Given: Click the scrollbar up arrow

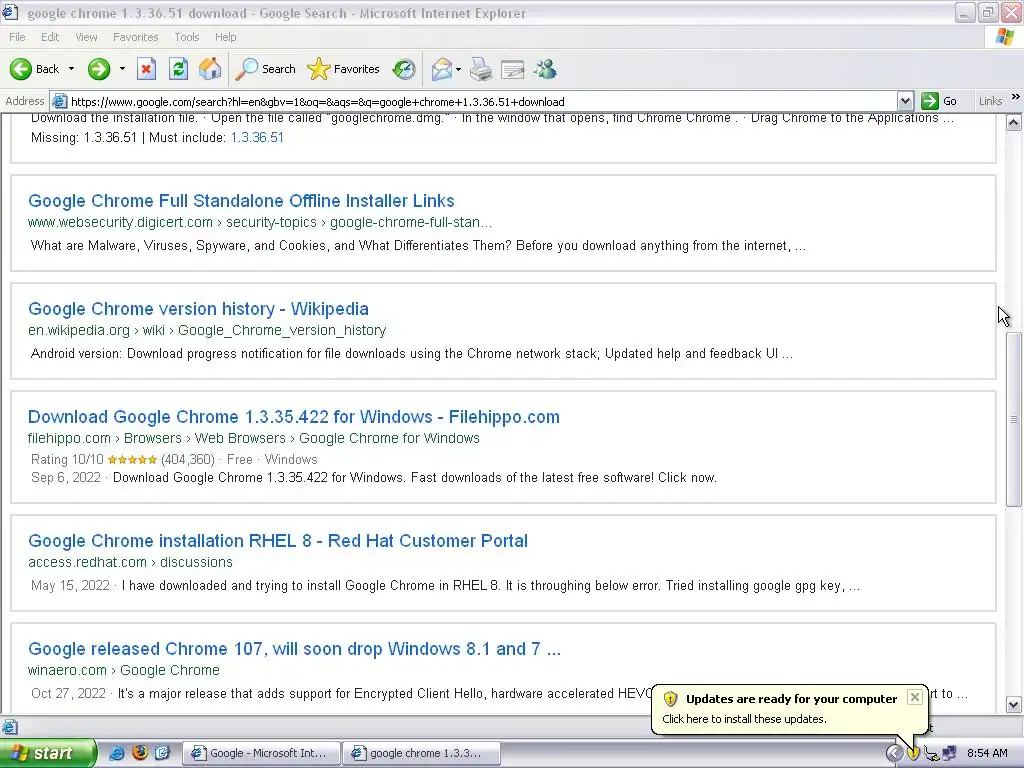Looking at the screenshot, I should click(x=1014, y=122).
